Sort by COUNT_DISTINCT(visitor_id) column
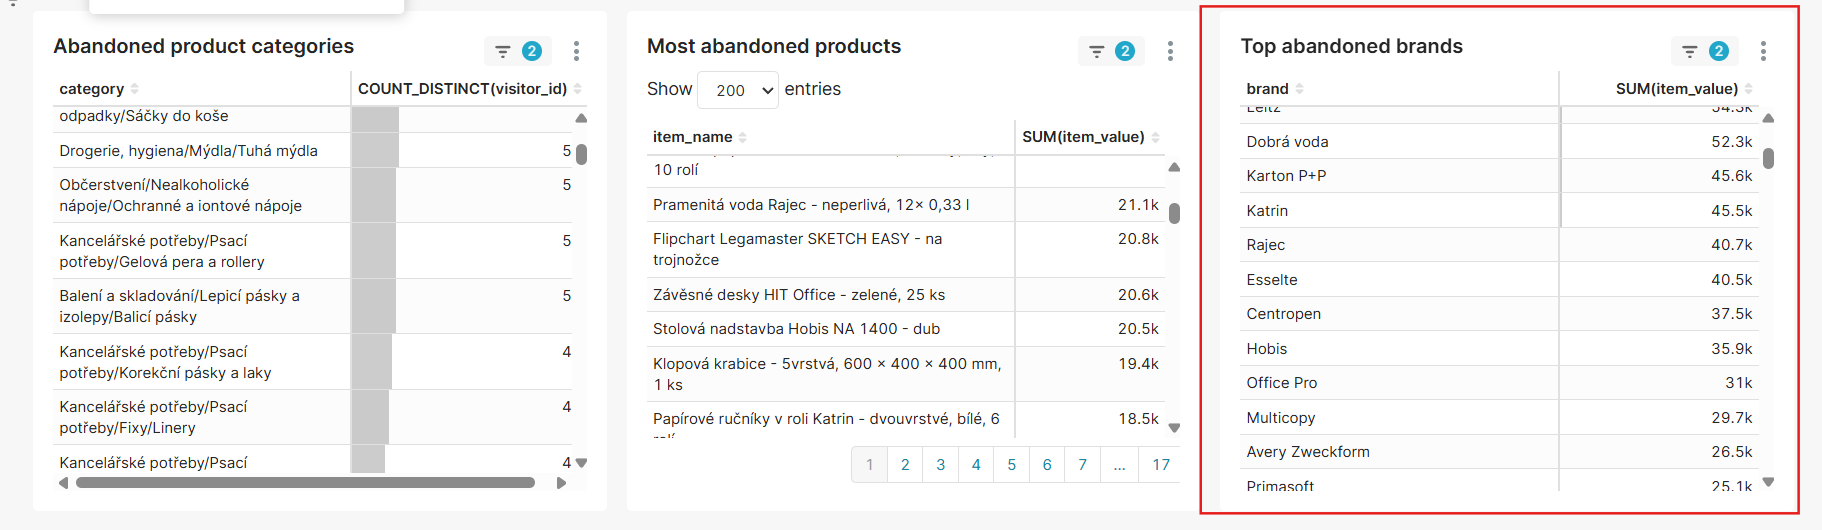Viewport: 1822px width, 530px height. [x=462, y=89]
